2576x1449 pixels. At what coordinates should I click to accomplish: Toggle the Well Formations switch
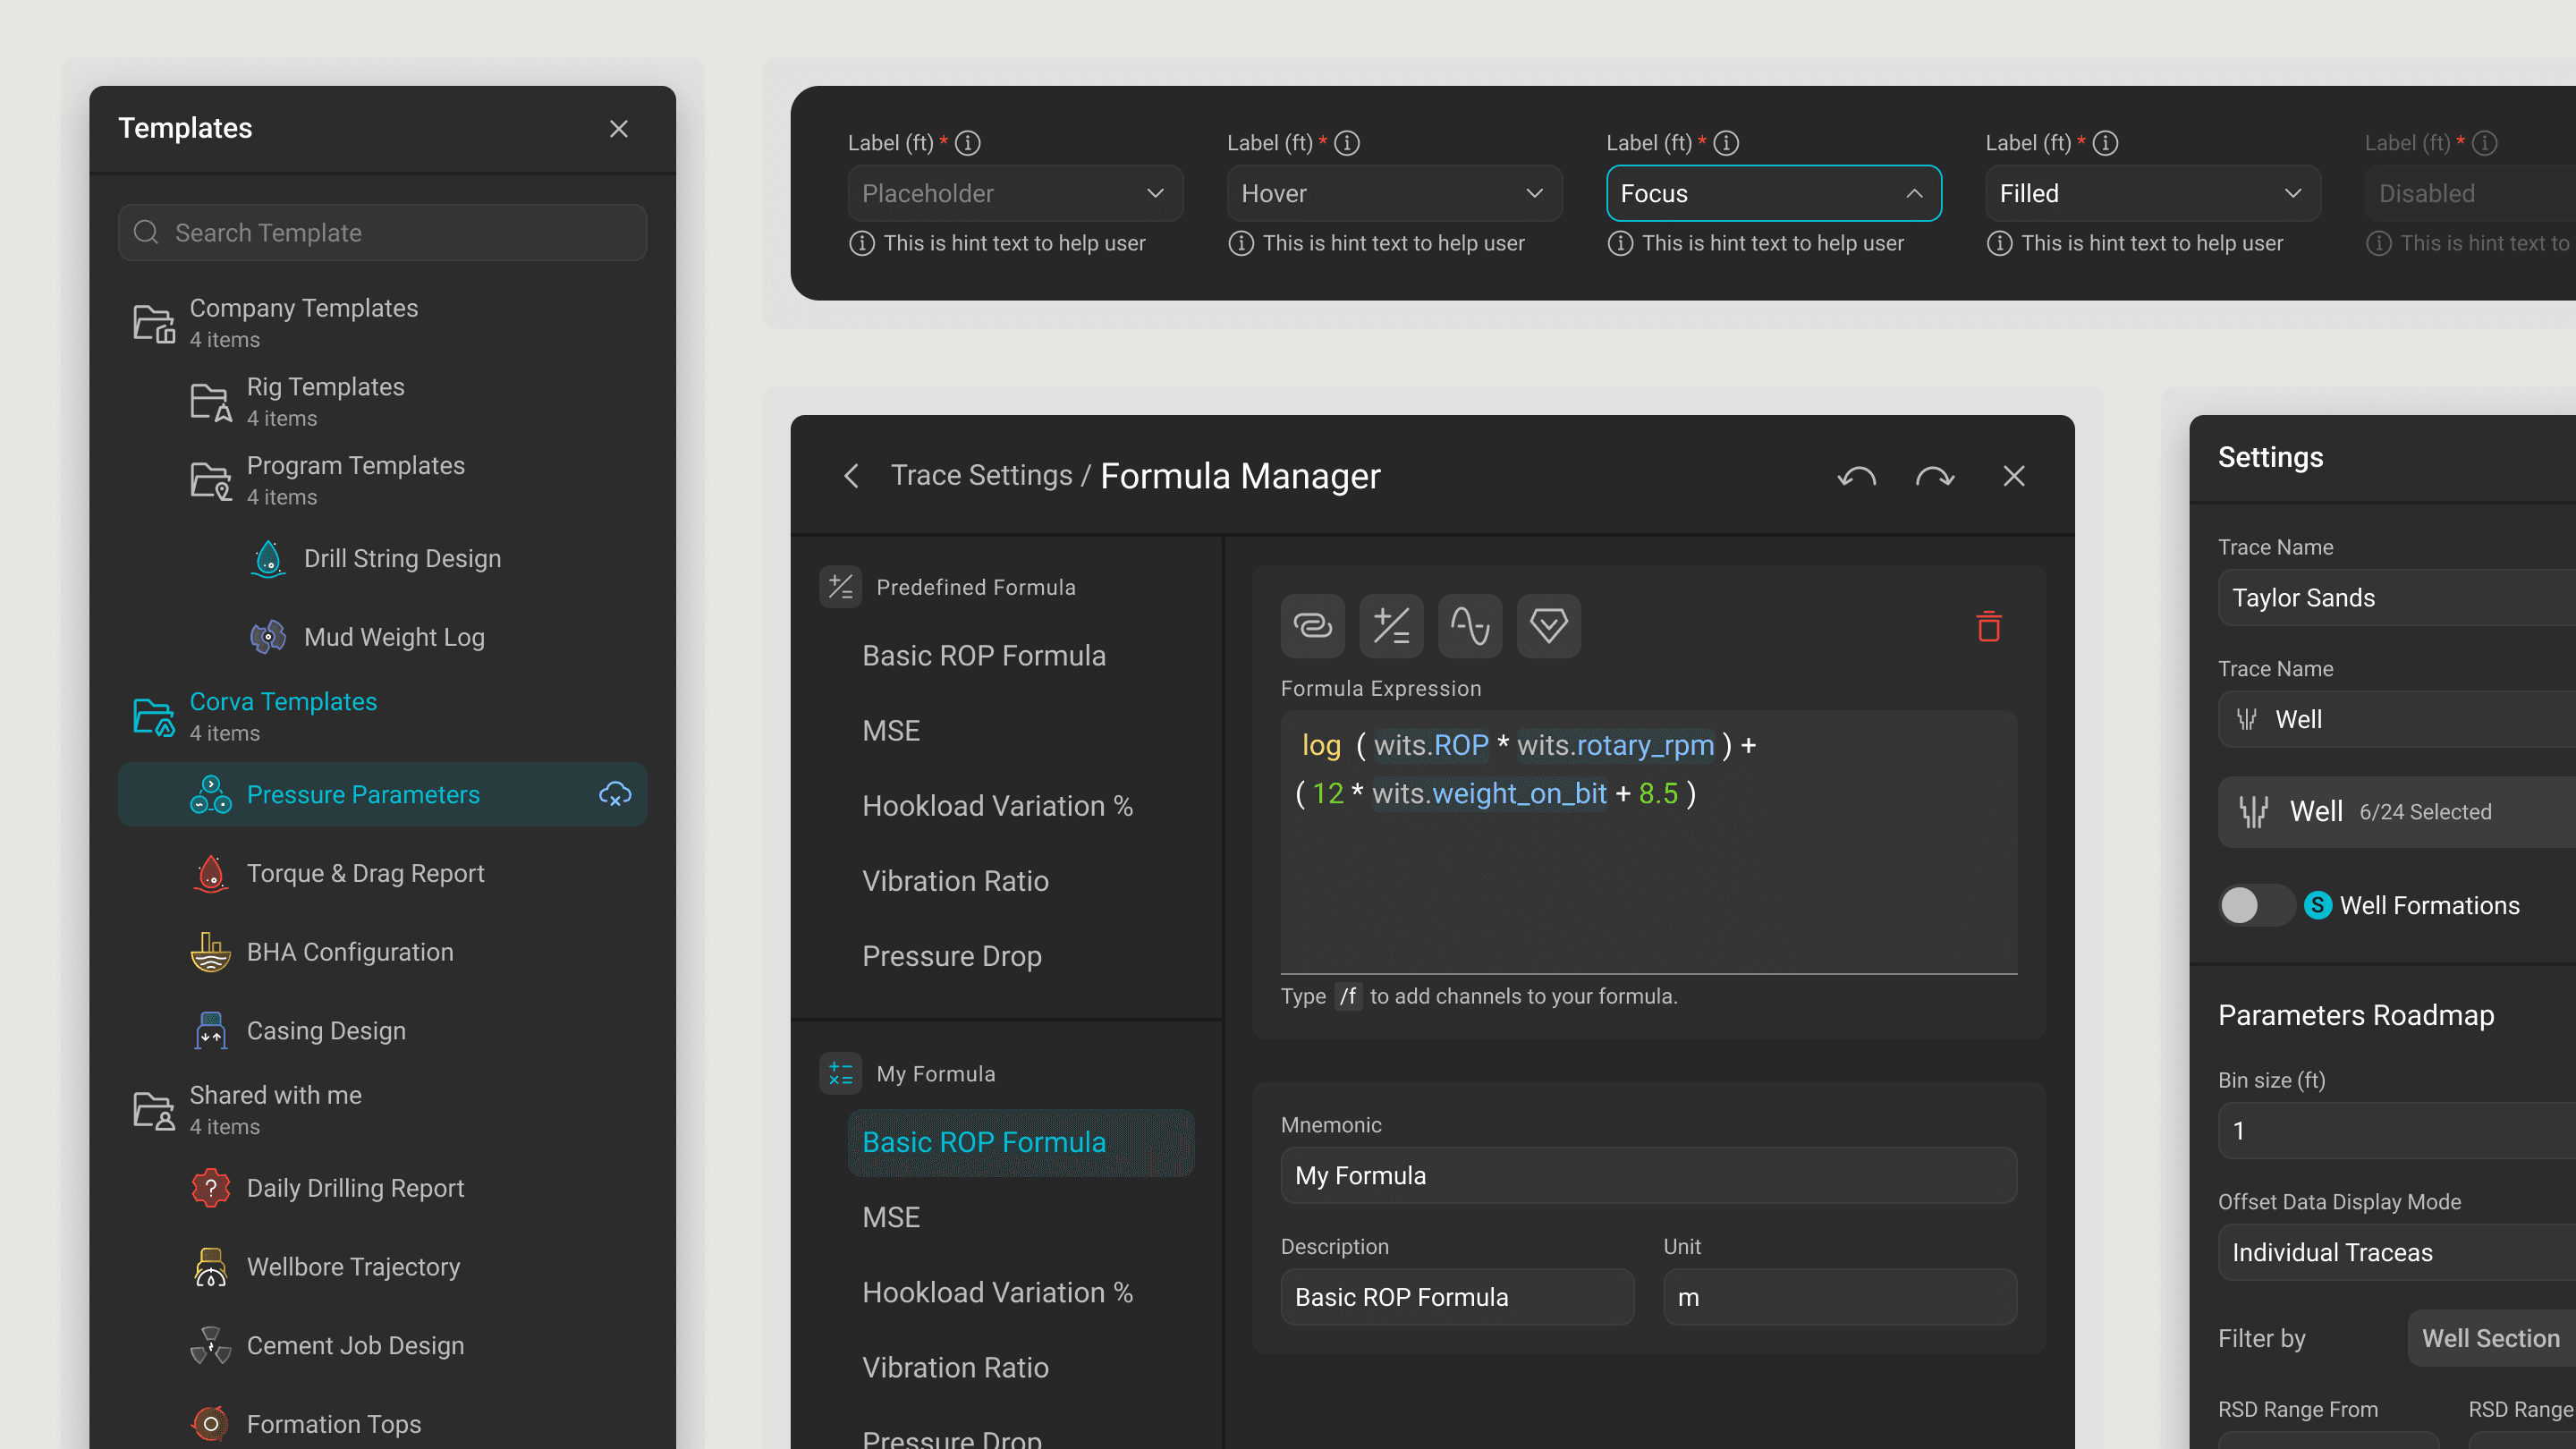[2255, 905]
